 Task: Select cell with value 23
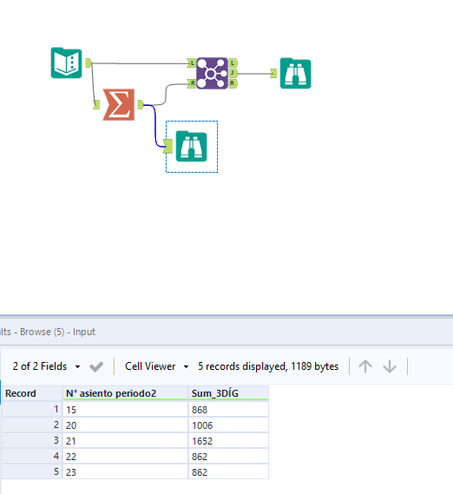125,472
